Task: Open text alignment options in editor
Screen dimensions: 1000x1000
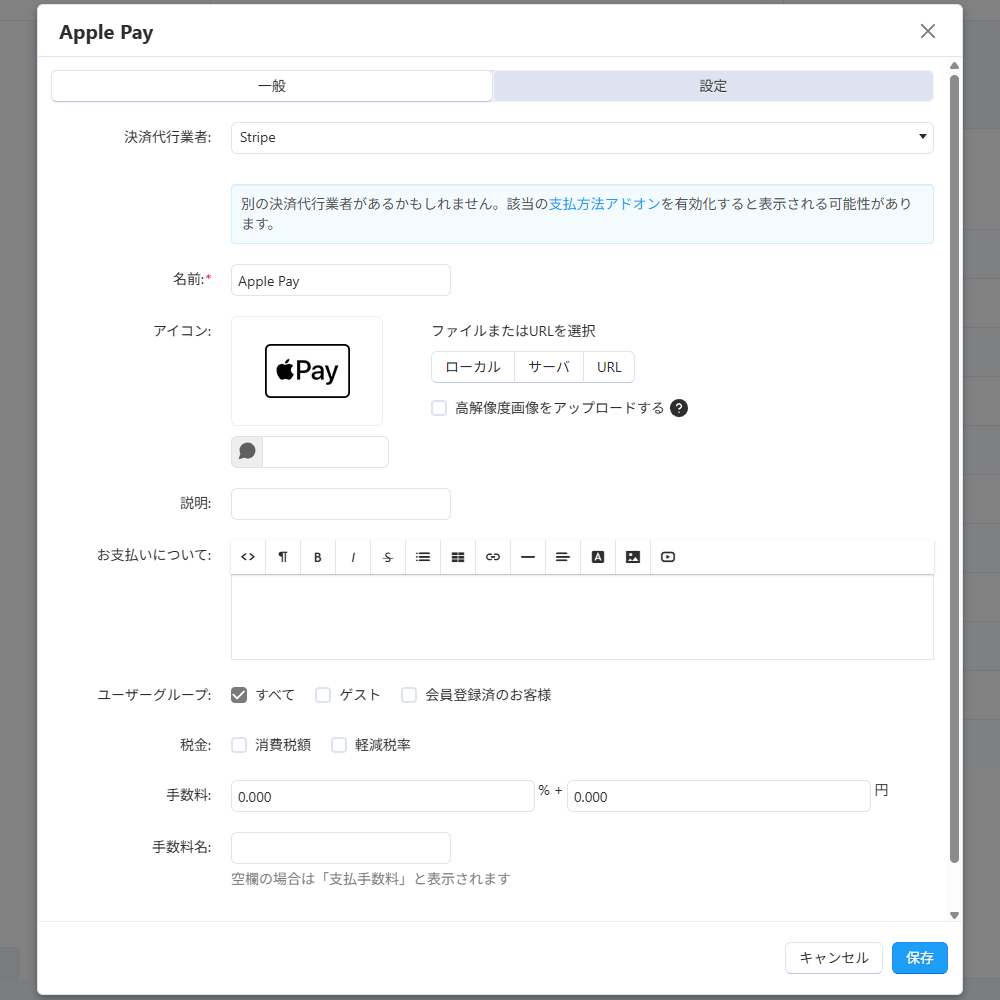Action: point(562,557)
